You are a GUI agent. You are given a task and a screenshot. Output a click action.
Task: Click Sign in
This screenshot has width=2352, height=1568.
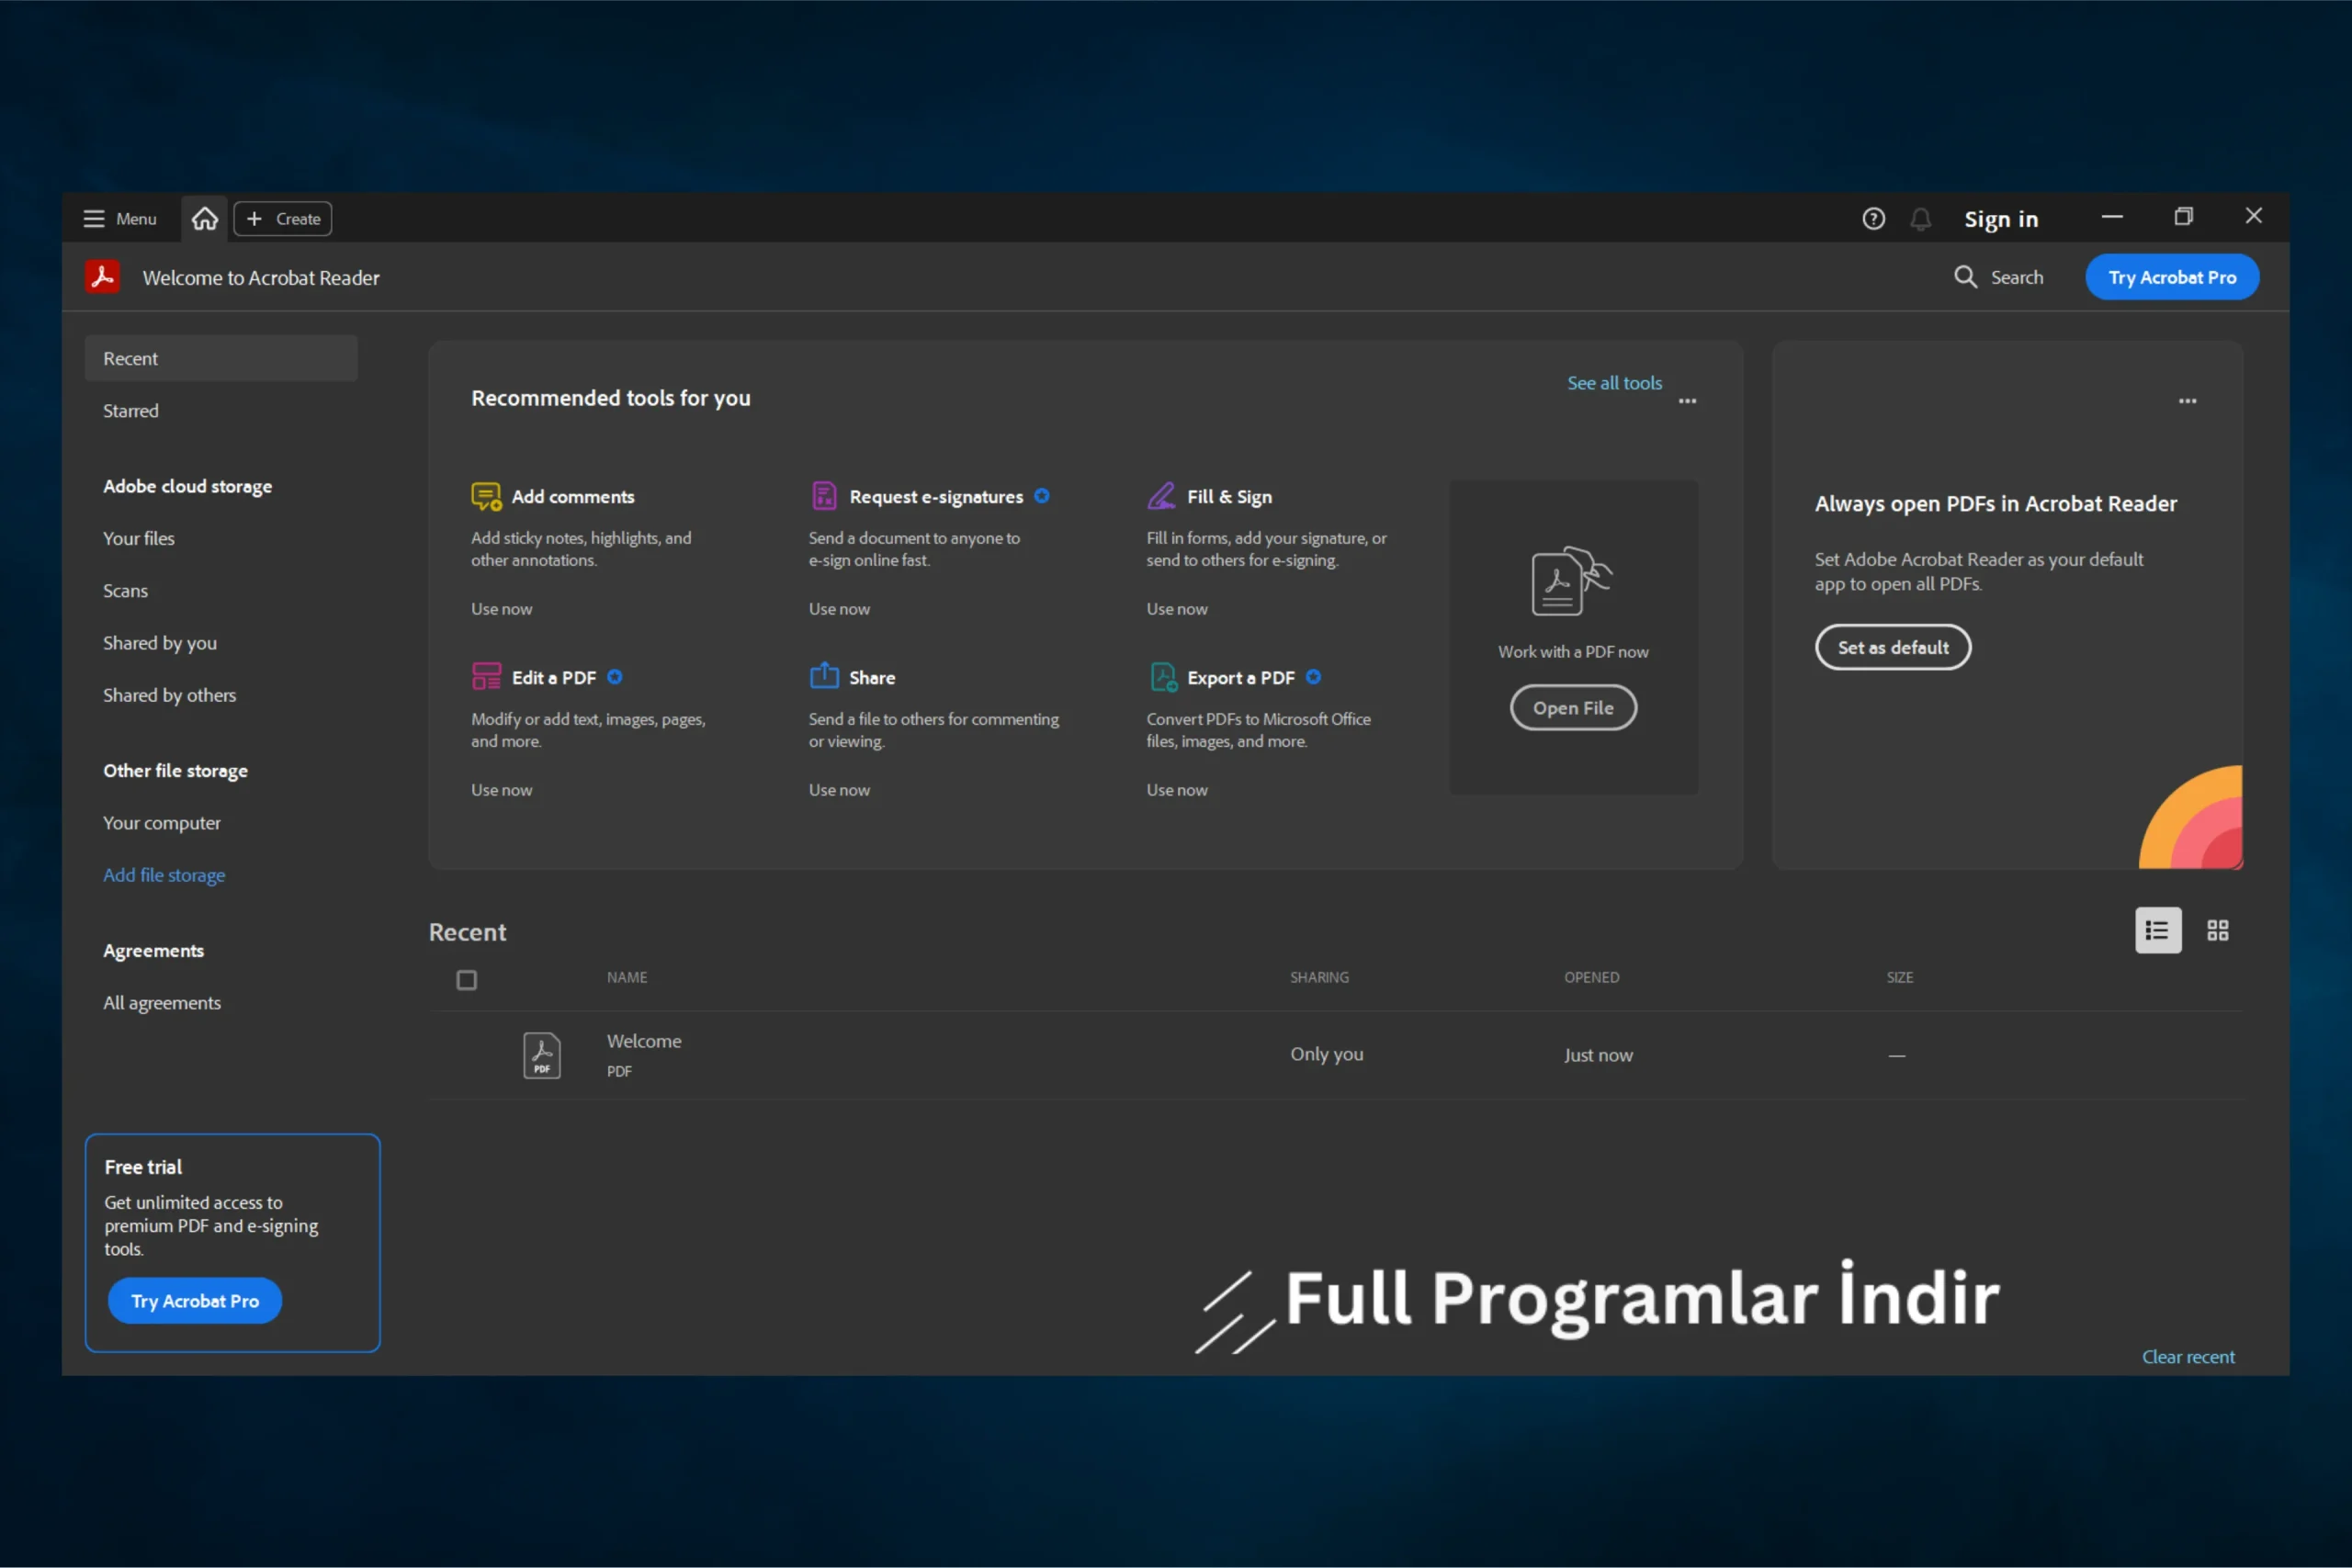click(2000, 219)
